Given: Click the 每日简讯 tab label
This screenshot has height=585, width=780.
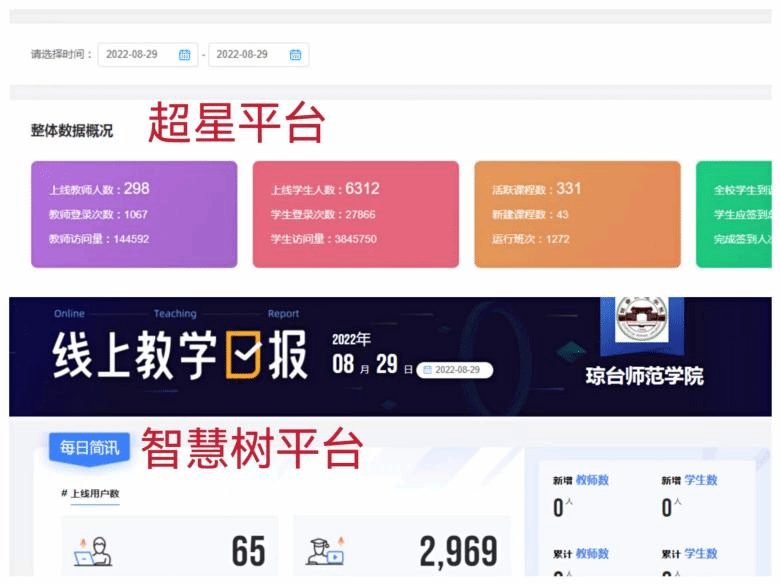Looking at the screenshot, I should [90, 447].
